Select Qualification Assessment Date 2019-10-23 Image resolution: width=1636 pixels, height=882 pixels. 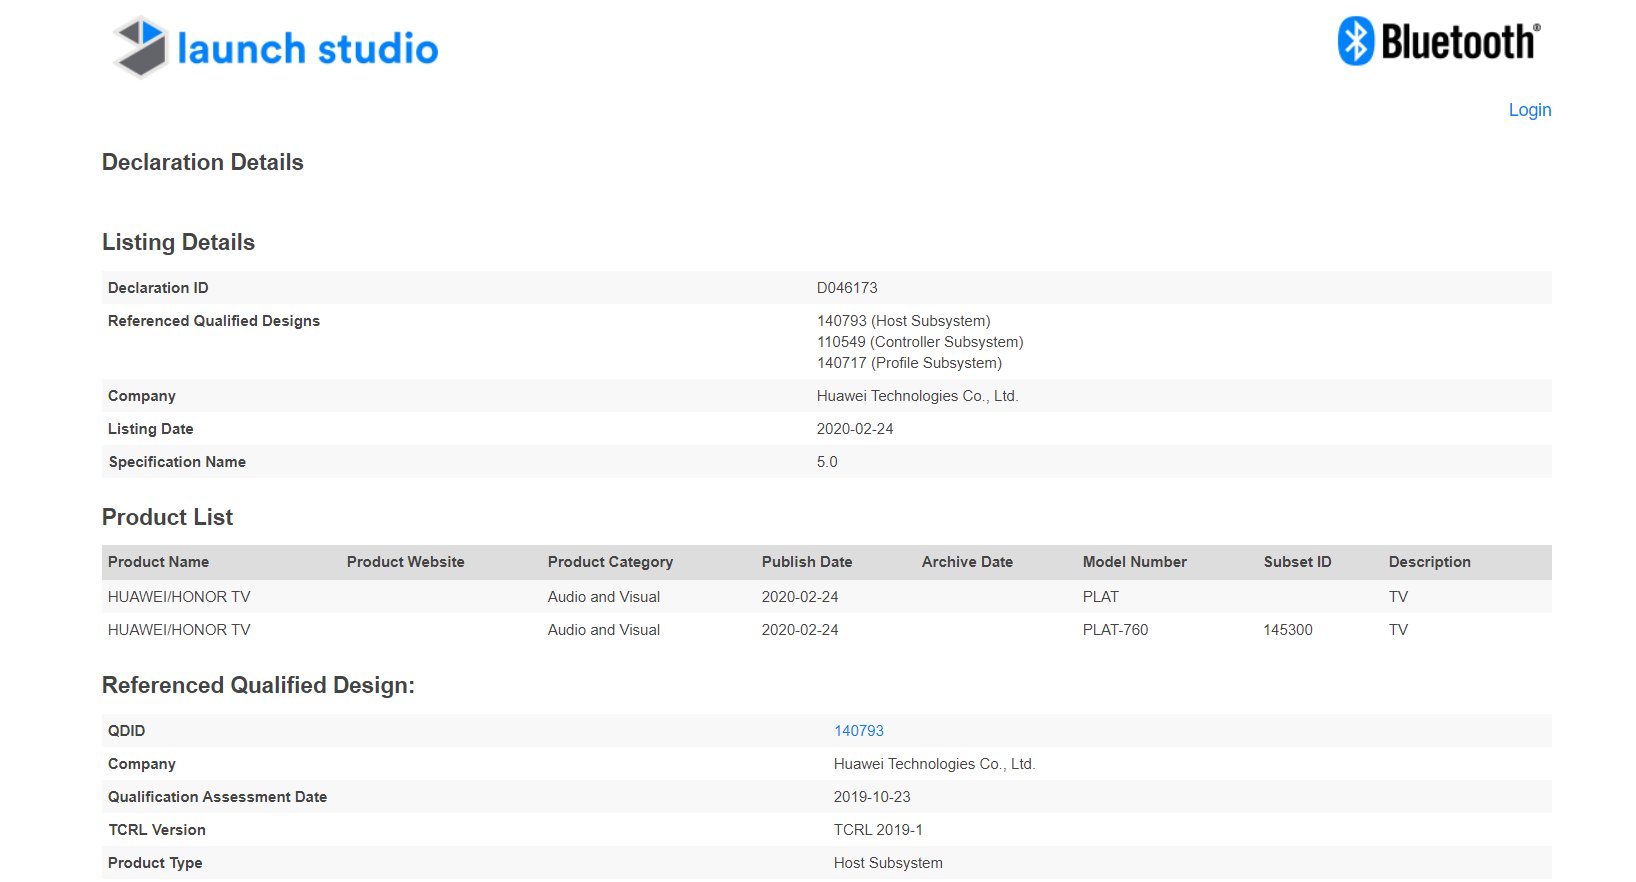pyautogui.click(x=872, y=797)
